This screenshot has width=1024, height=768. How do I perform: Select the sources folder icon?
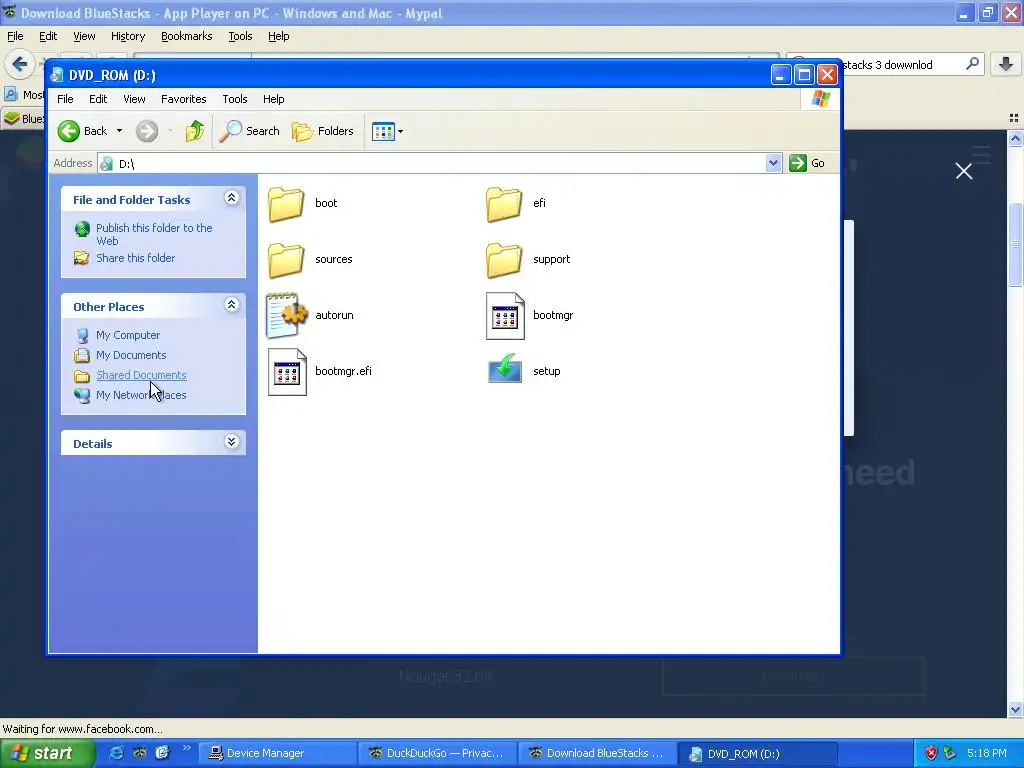click(x=286, y=260)
